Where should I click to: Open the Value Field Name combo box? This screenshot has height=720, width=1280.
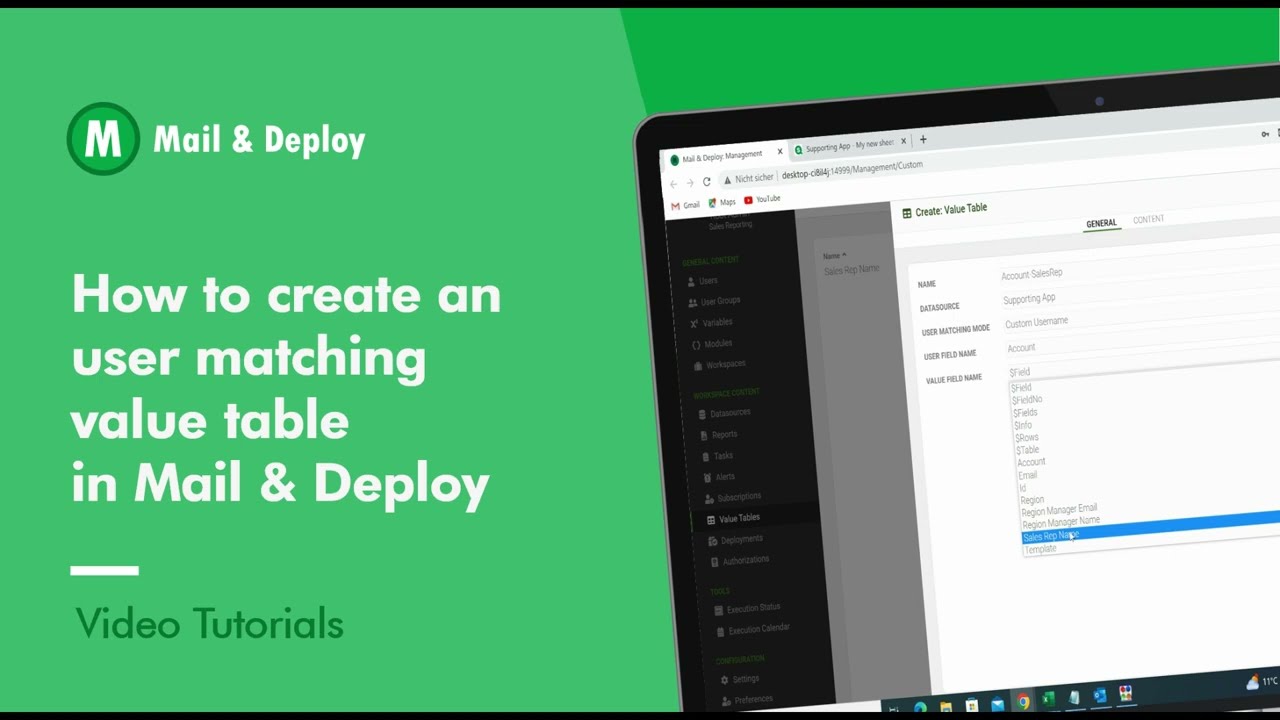tap(1142, 369)
